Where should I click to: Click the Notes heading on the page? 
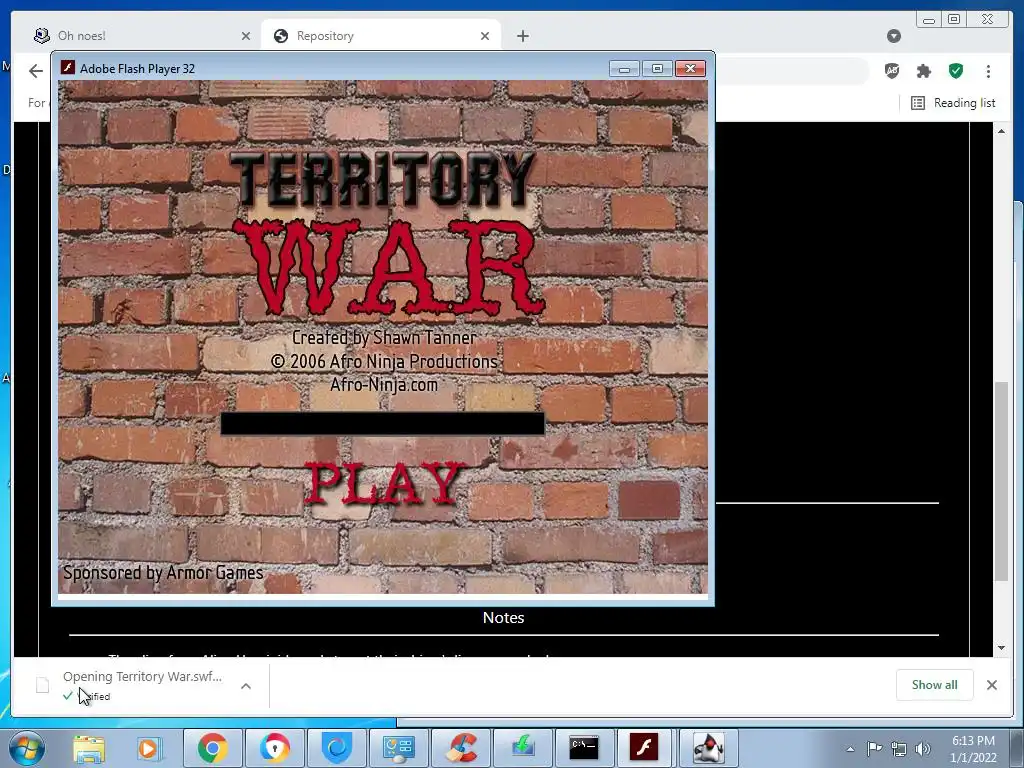click(x=504, y=617)
